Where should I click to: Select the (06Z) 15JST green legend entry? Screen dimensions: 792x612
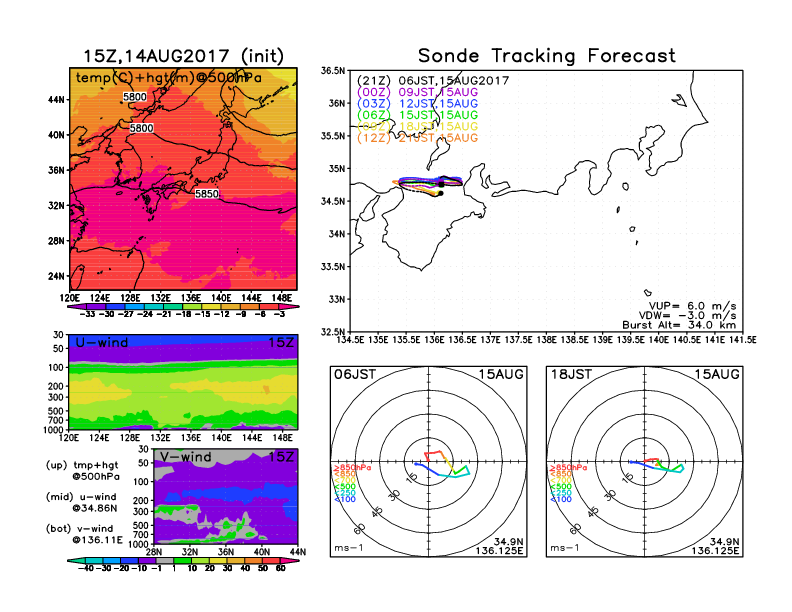[x=418, y=115]
